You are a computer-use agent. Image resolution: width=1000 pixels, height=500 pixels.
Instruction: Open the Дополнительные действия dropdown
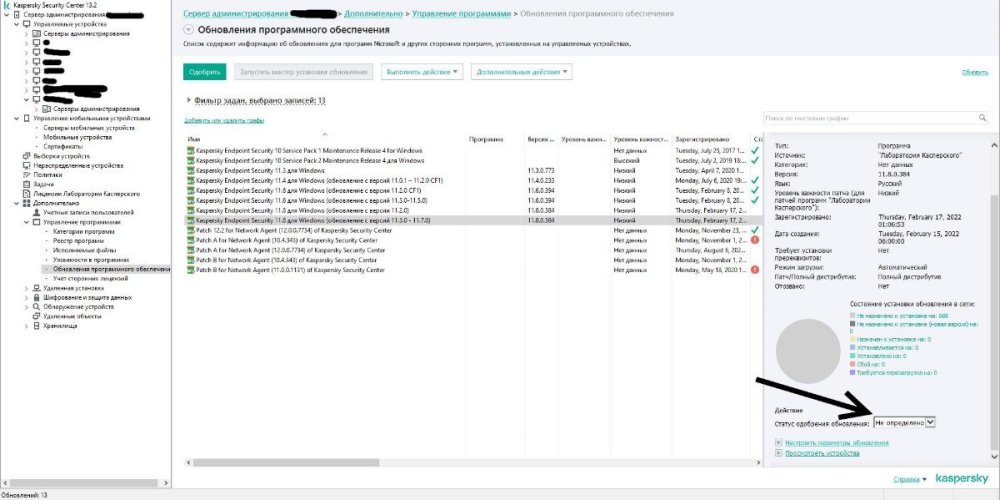(522, 72)
